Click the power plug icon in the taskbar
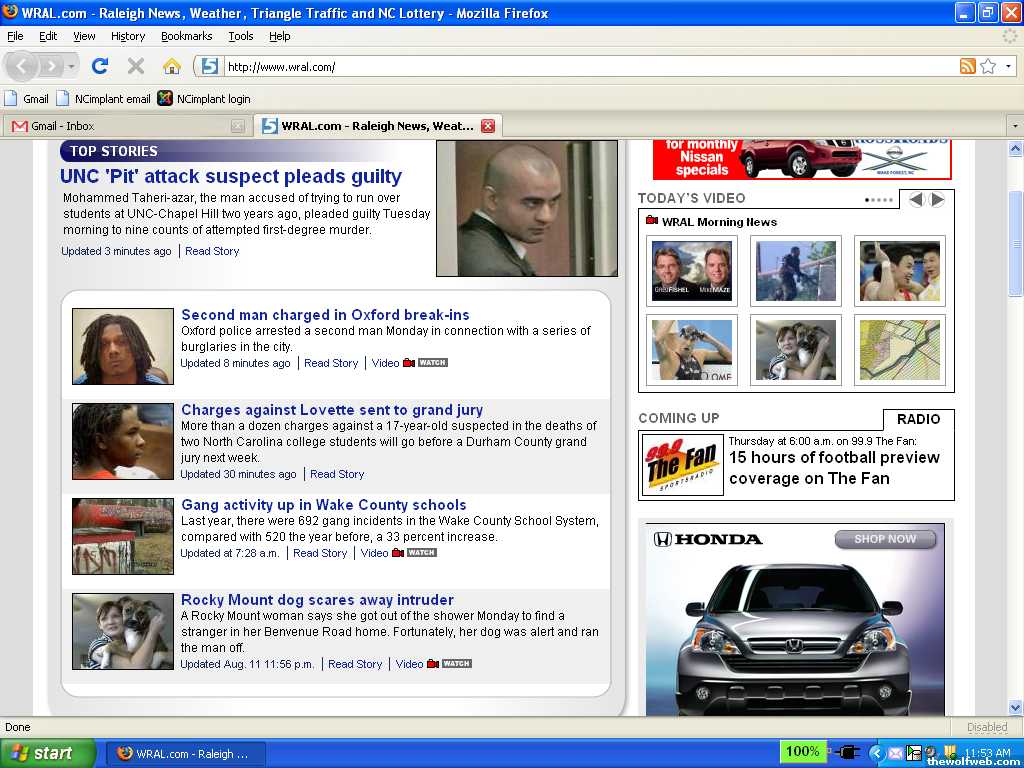Screen dimensions: 1024x768 tap(847, 752)
